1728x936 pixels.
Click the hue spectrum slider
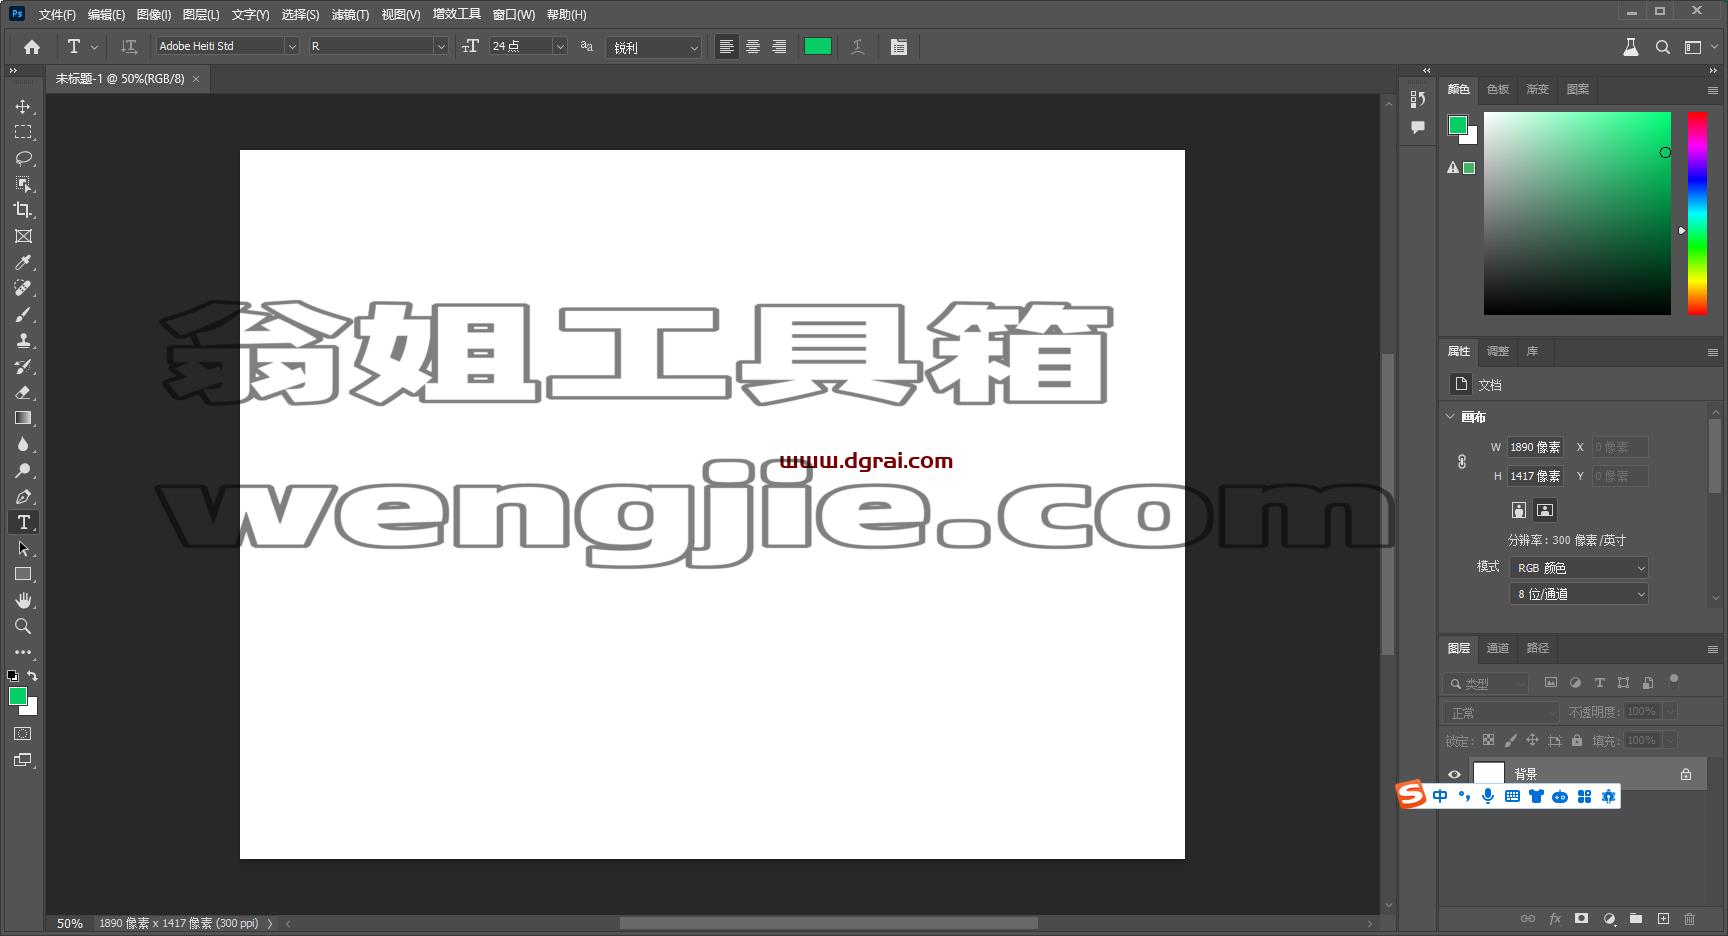tap(1698, 213)
